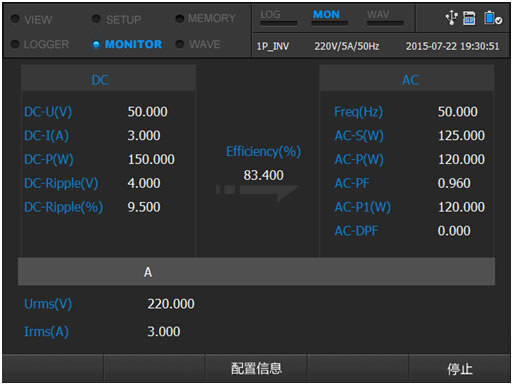Switch to the LOG tab
The height and width of the screenshot is (385, 513).
[278, 17]
